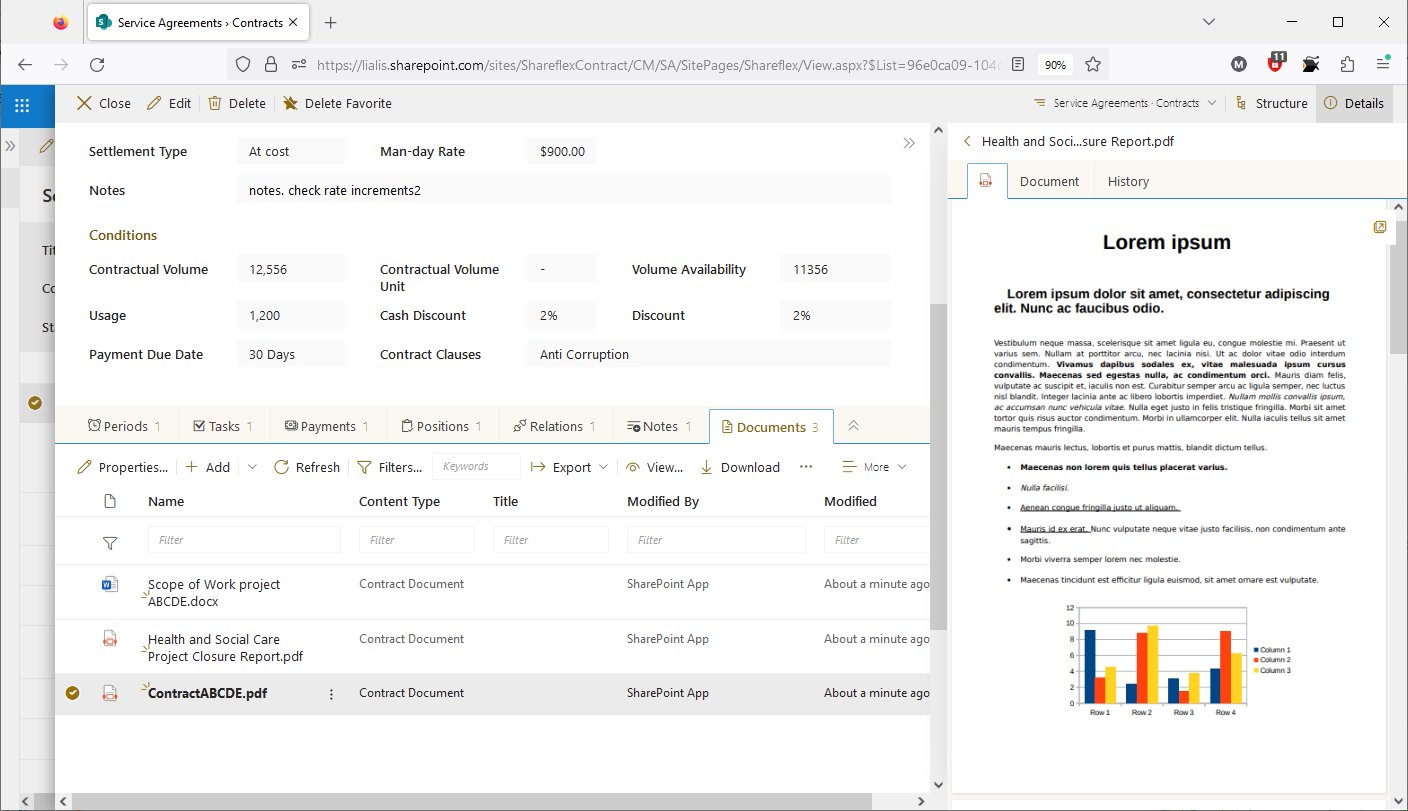Open the More dropdown in toolbar

pos(875,467)
